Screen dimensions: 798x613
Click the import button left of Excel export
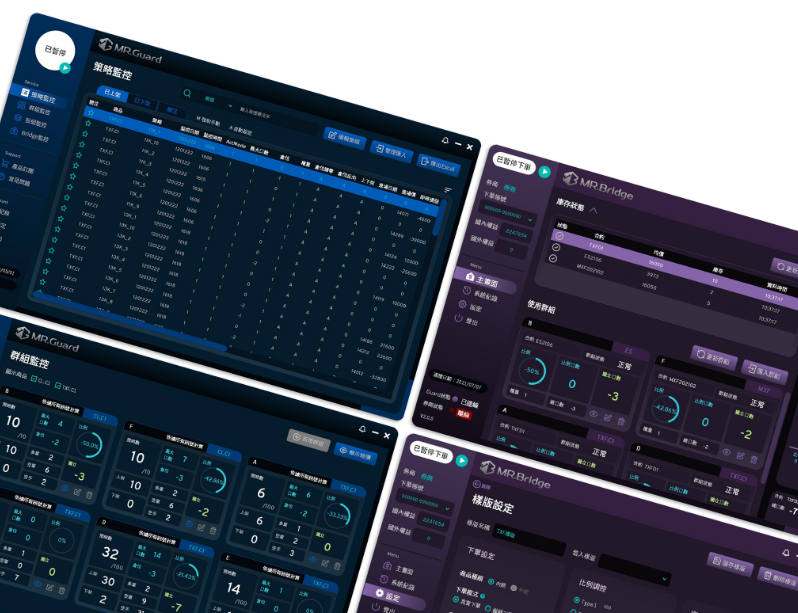pyautogui.click(x=391, y=151)
